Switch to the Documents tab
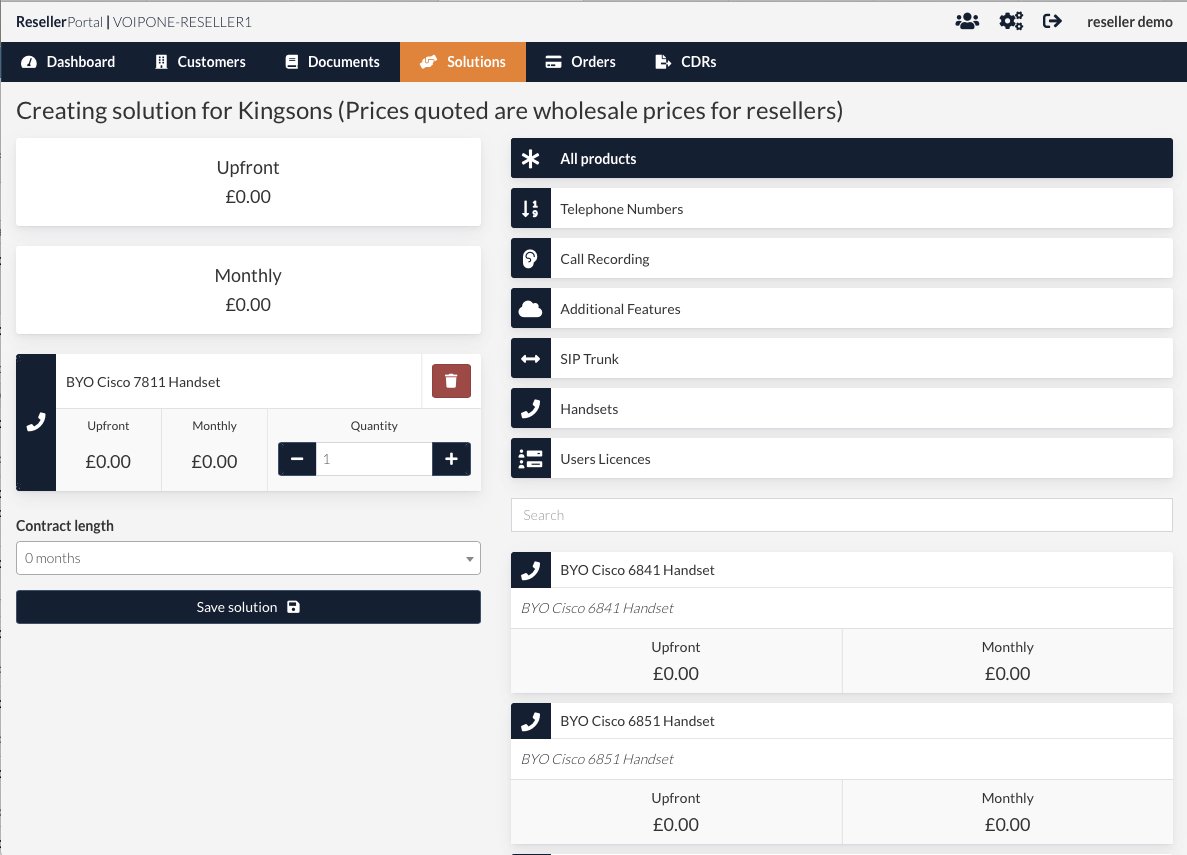Image resolution: width=1187 pixels, height=855 pixels. [x=332, y=62]
